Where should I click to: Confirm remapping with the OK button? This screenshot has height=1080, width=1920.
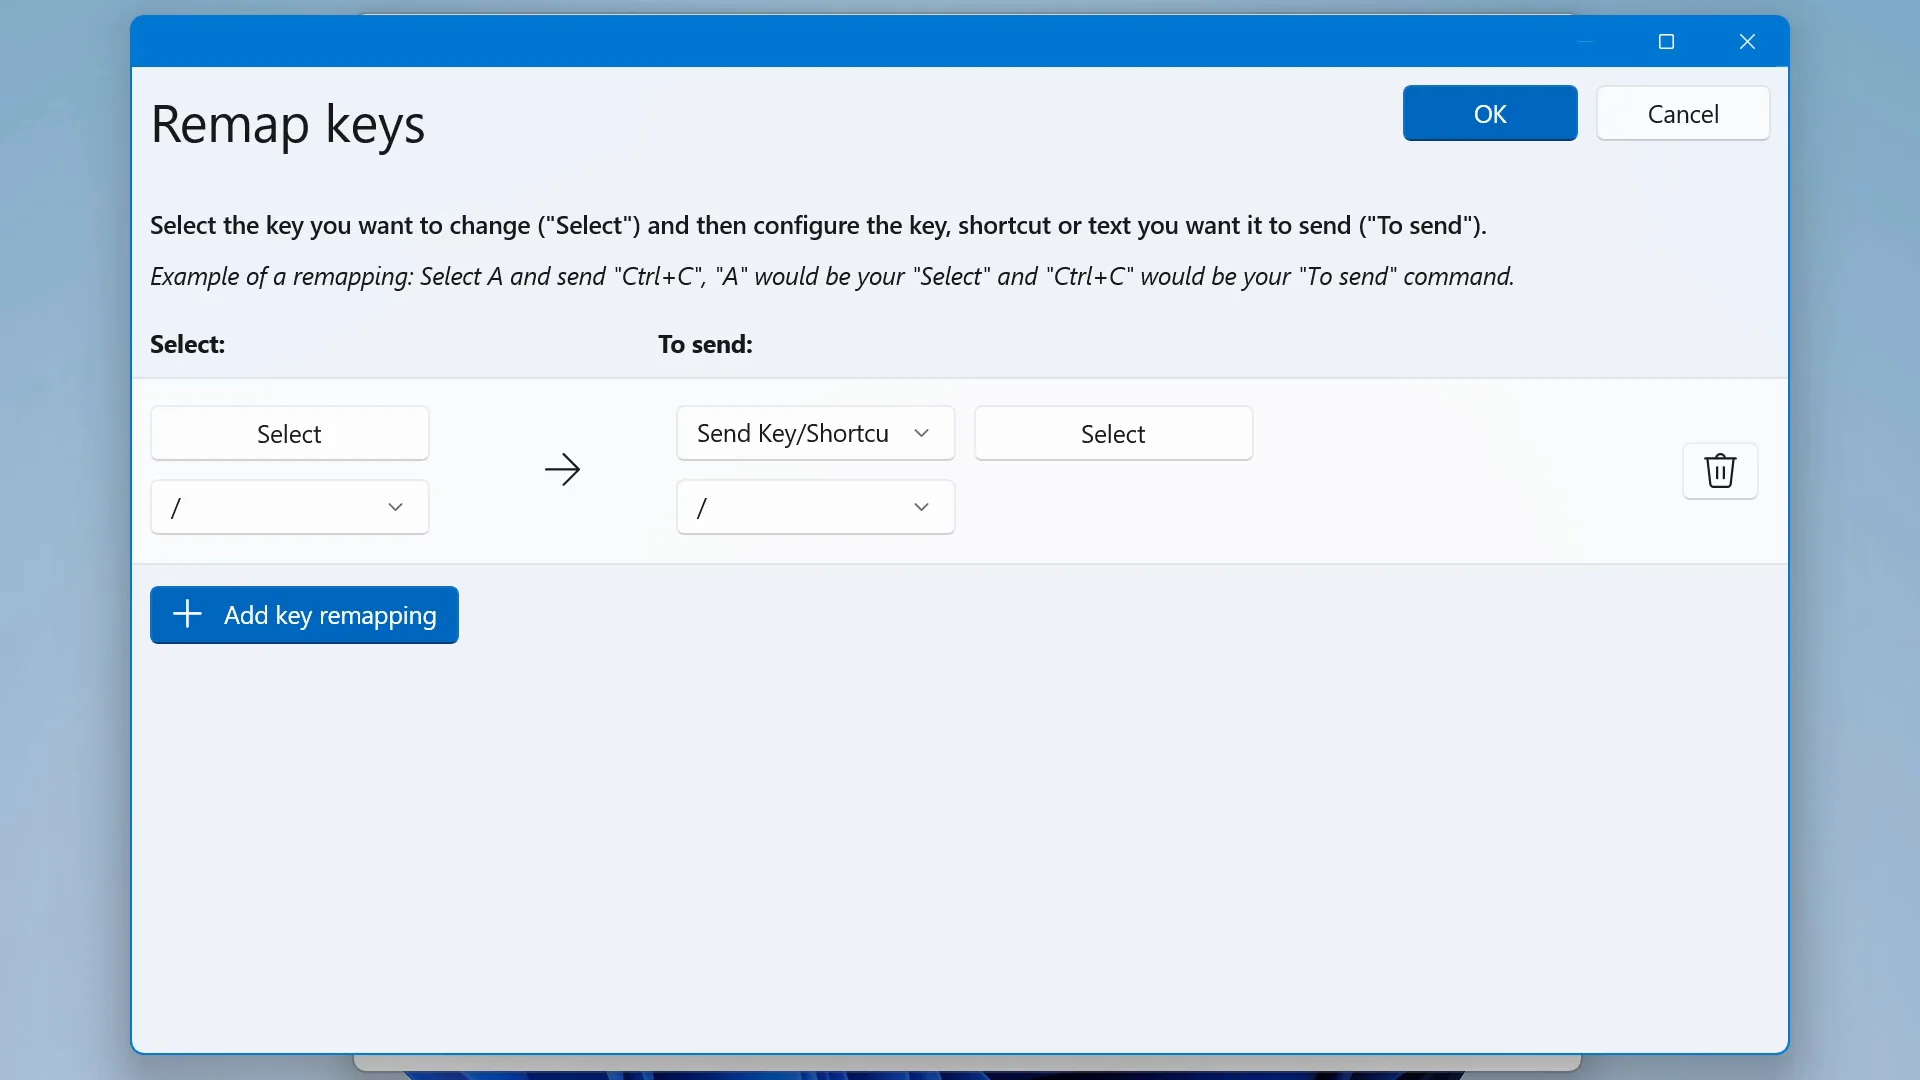click(x=1490, y=113)
